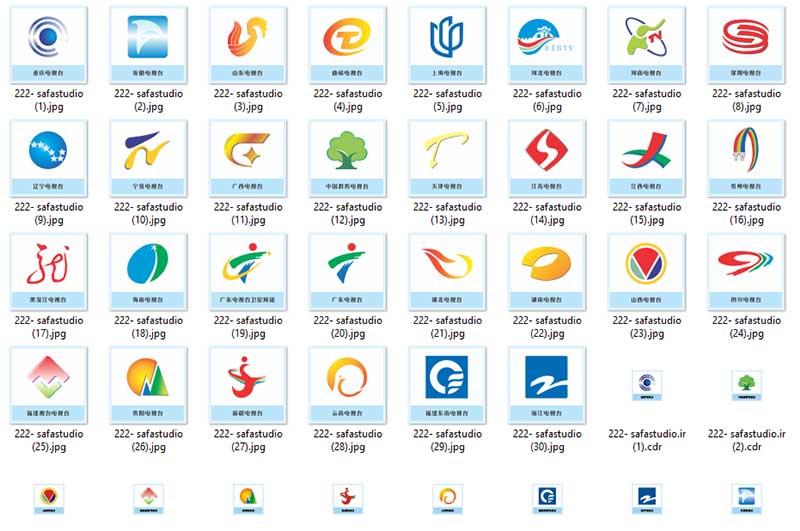Click small unlabeled blue dolphin CDR thumbnail
This screenshot has height=531, width=800.
pos(746,499)
